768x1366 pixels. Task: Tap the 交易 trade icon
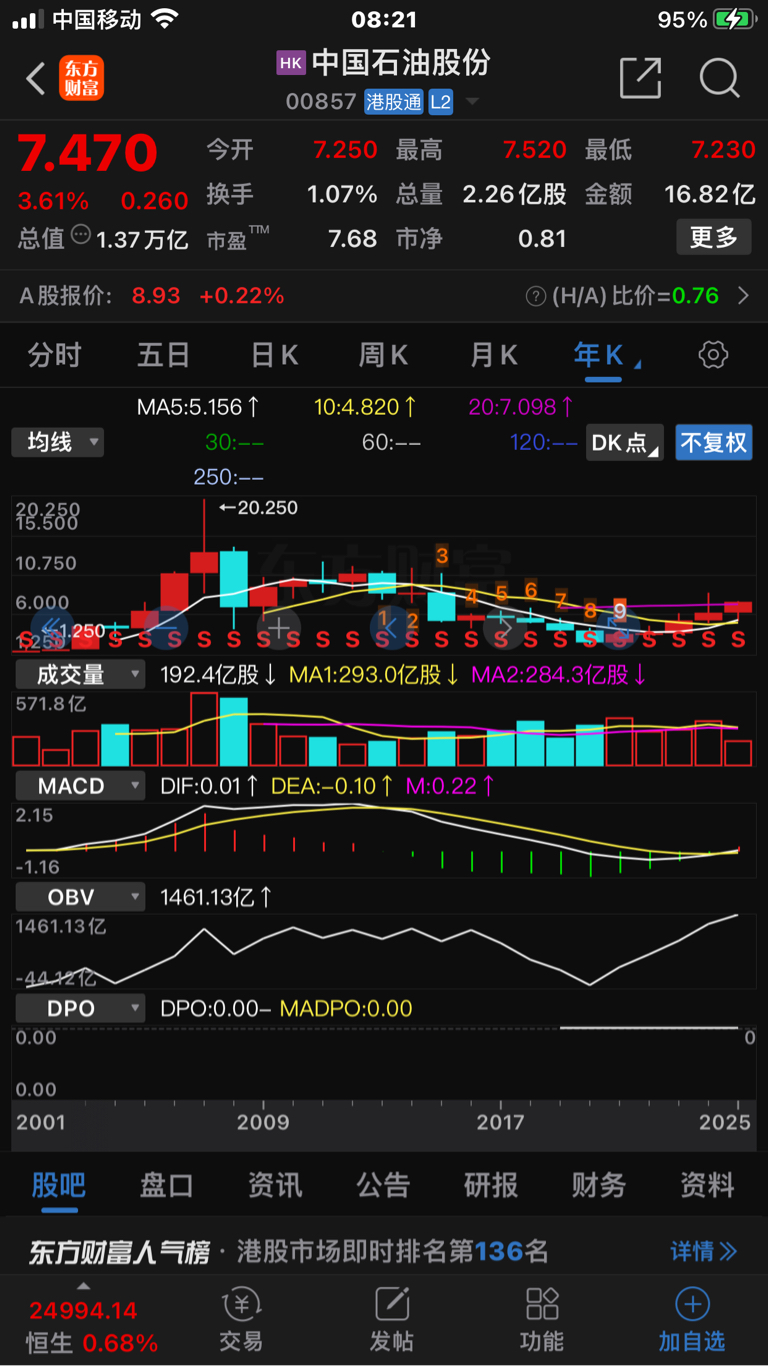[240, 1304]
